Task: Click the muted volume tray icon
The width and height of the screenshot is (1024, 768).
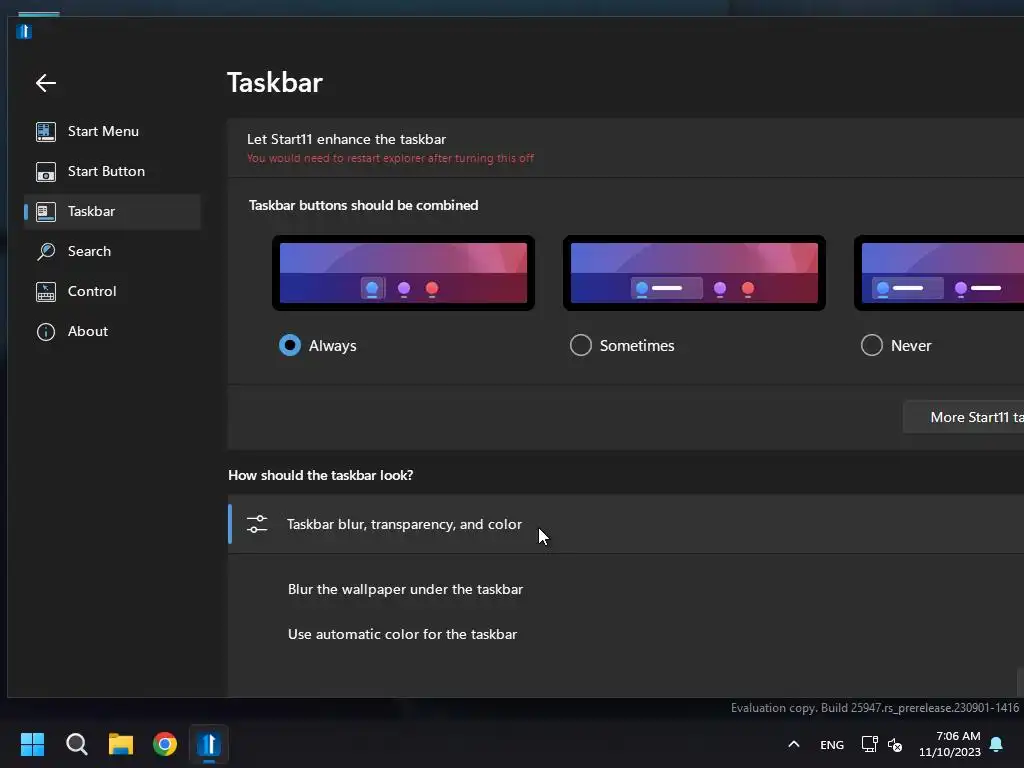Action: (895, 744)
